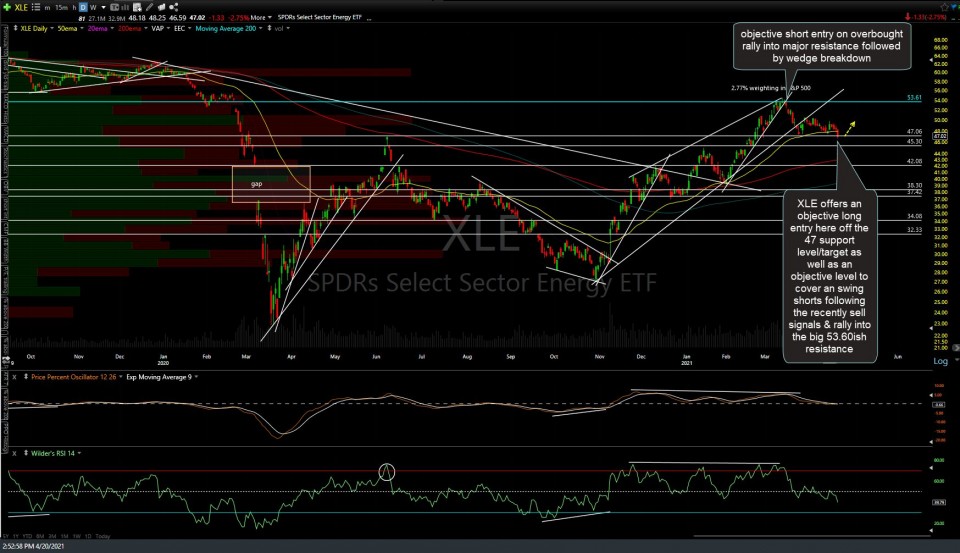Click the -1.33 (-2.75%) change readout
The image size is (960, 553).
[929, 17]
